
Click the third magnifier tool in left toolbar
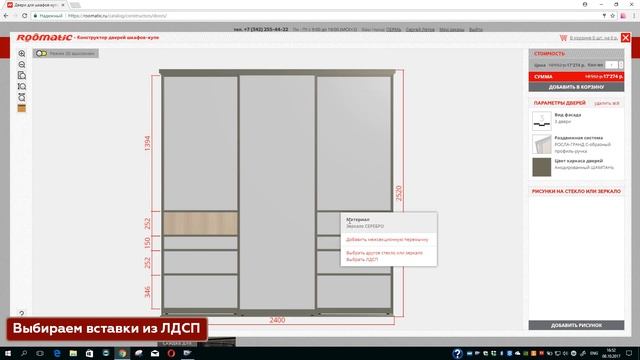pos(22,76)
